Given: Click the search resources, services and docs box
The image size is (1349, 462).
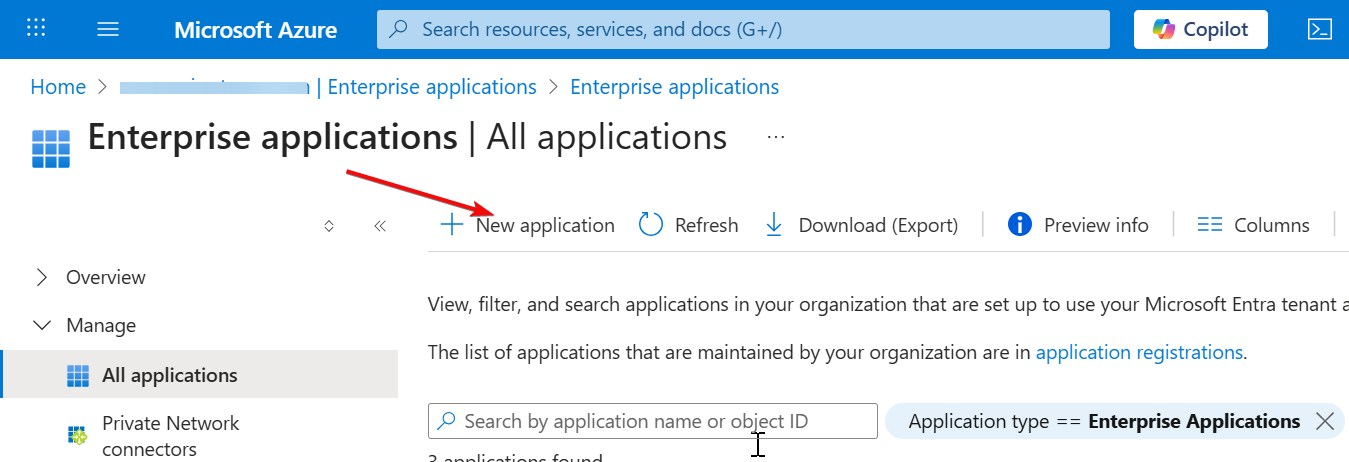Looking at the screenshot, I should [743, 29].
